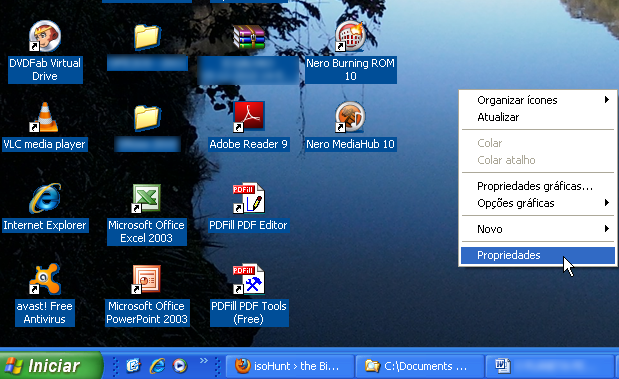The width and height of the screenshot is (619, 379).
Task: Click the Internet Explorer label text
Action: (x=45, y=225)
